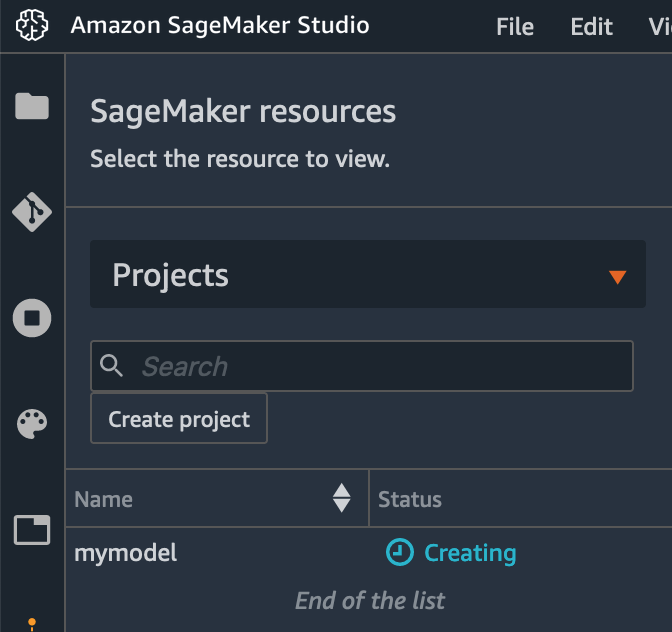Click the SageMaker Studio brain logo
Screen dimensions: 672x632
33,25
